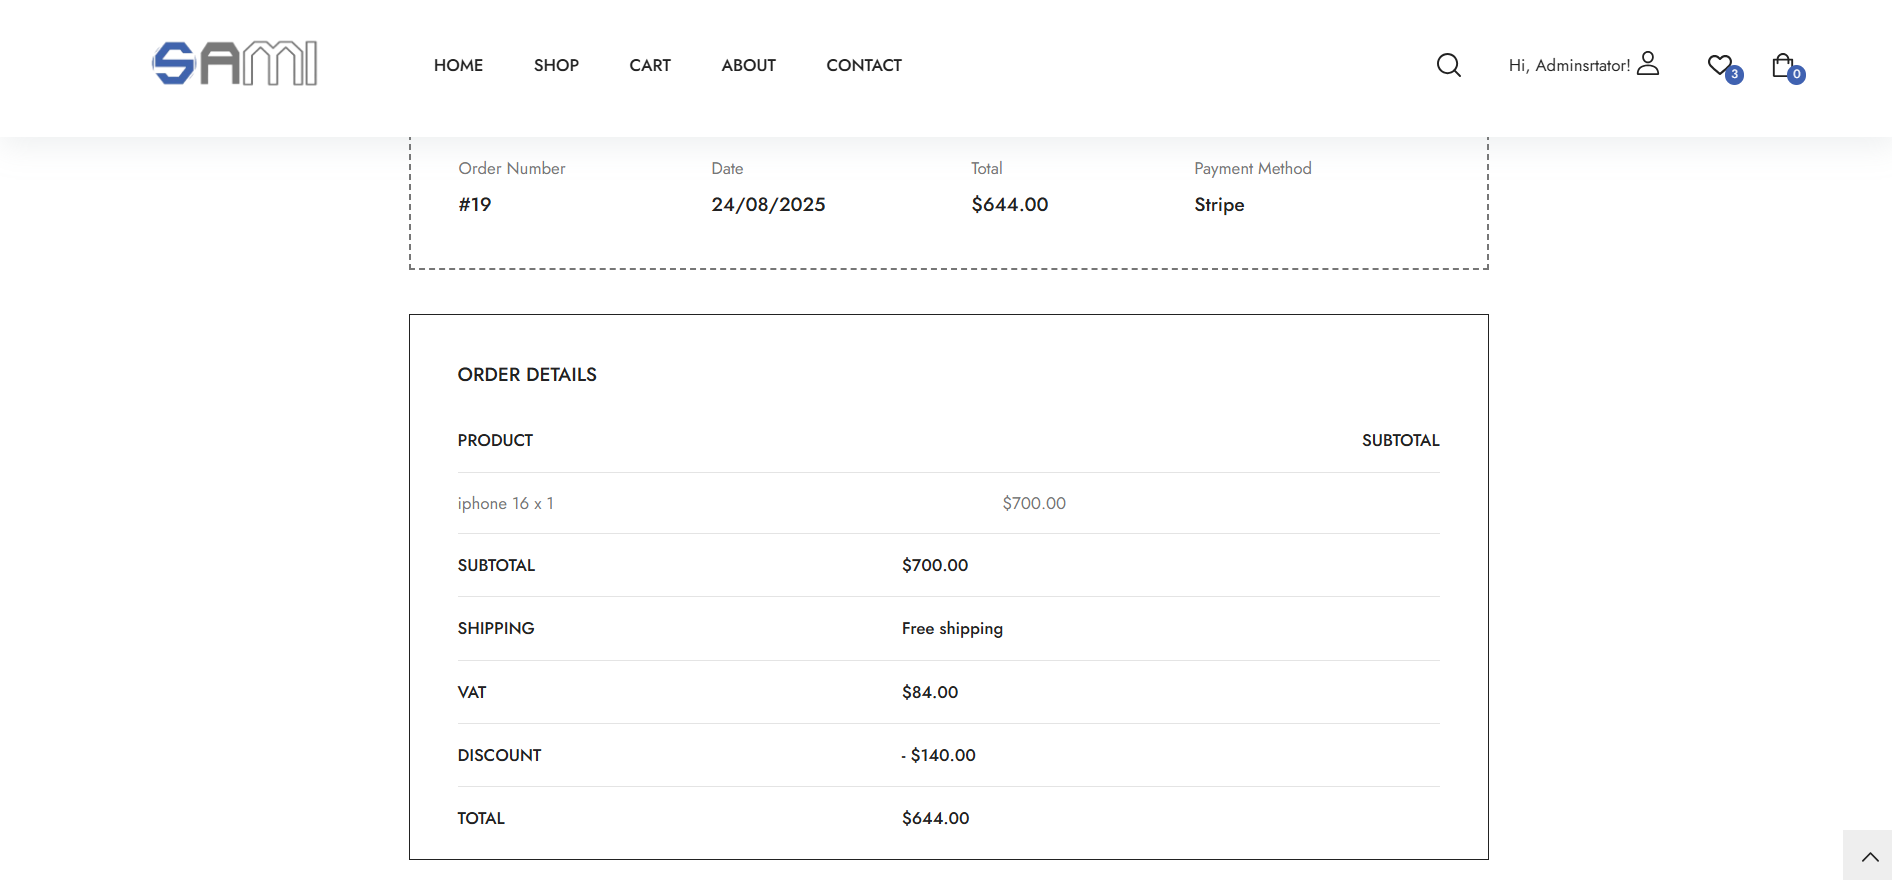This screenshot has width=1892, height=880.
Task: Click the order date 24/08/2025
Action: (x=768, y=205)
